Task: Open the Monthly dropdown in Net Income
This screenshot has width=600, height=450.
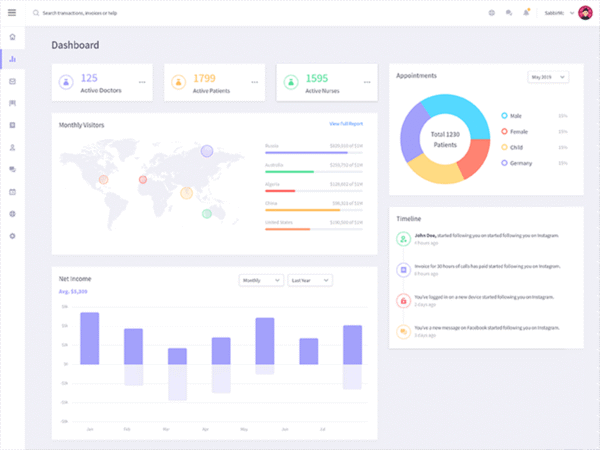Action: tap(261, 281)
